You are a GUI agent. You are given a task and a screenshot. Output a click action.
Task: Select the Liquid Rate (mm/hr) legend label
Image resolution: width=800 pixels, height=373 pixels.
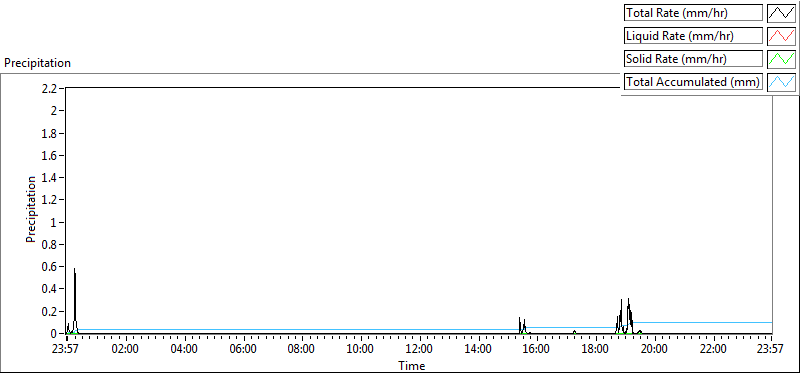coord(693,36)
